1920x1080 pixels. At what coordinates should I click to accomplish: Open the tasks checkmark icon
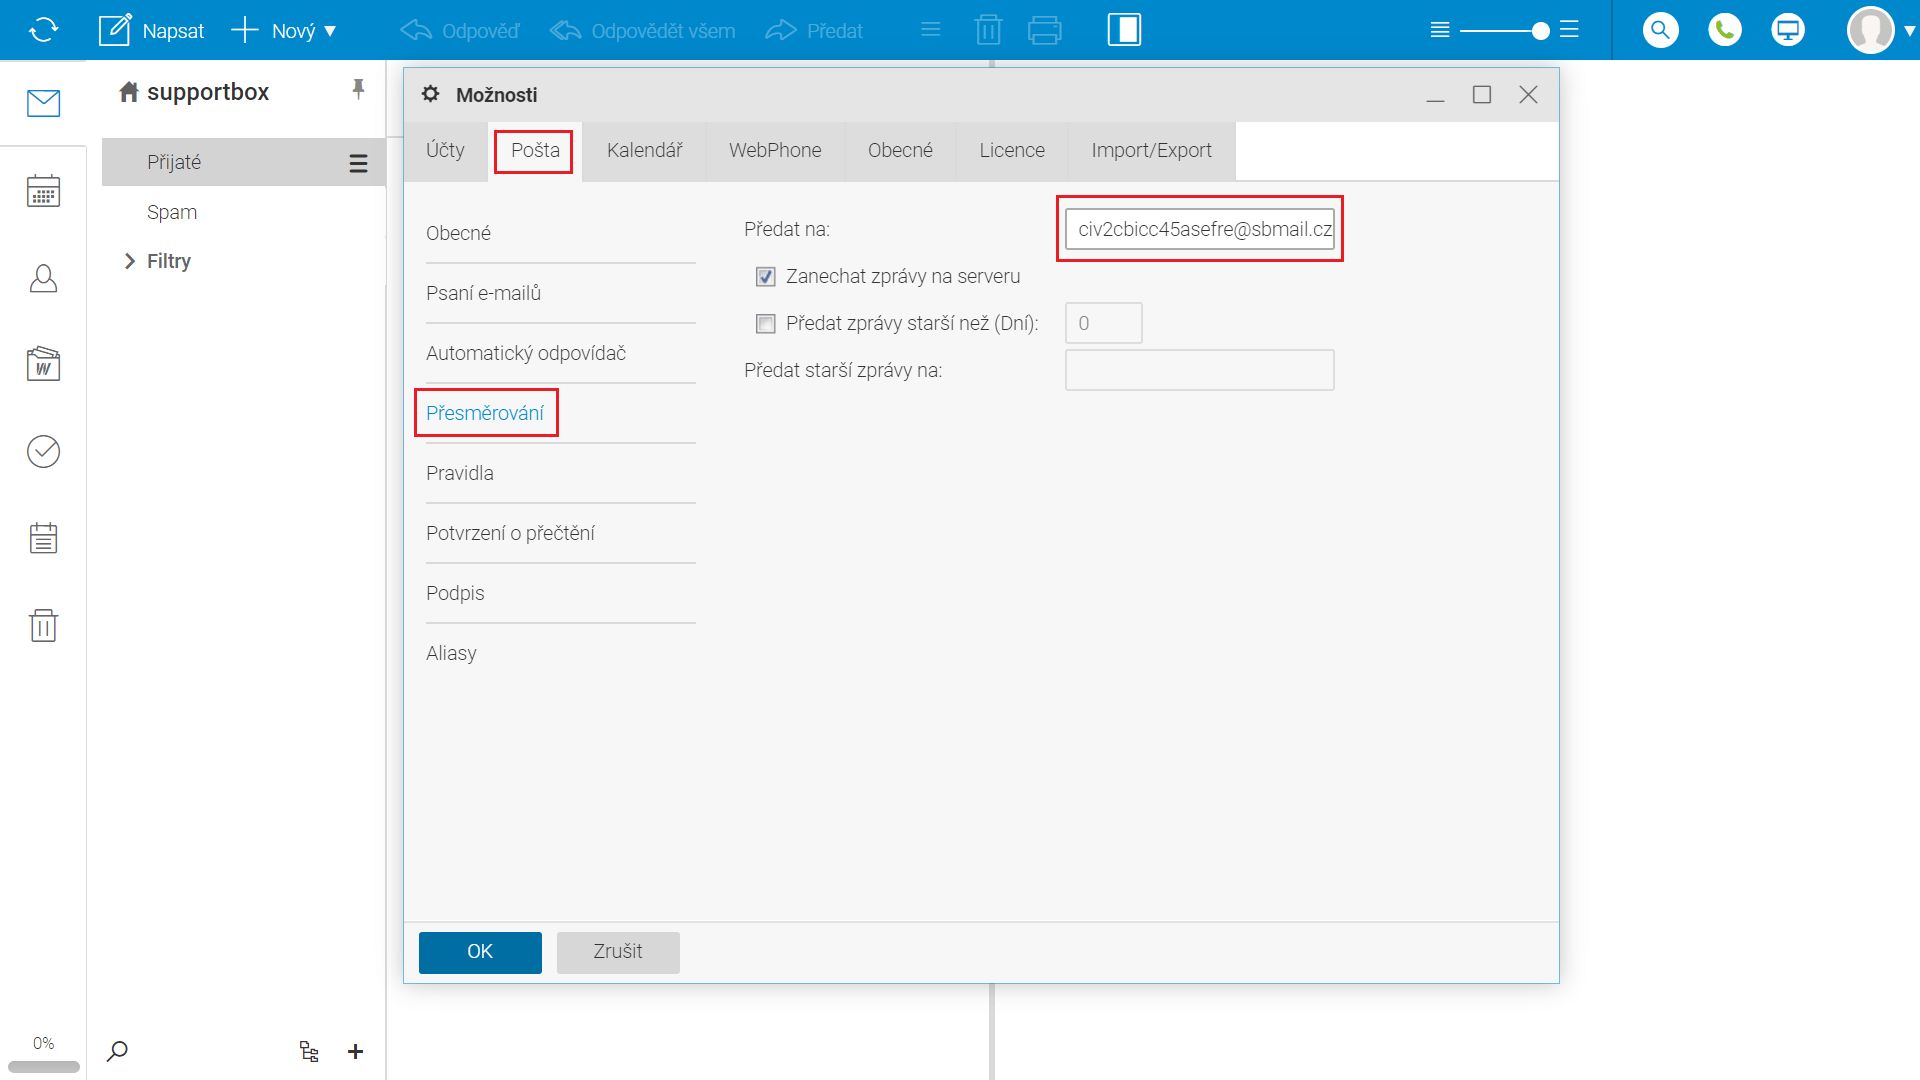43,451
